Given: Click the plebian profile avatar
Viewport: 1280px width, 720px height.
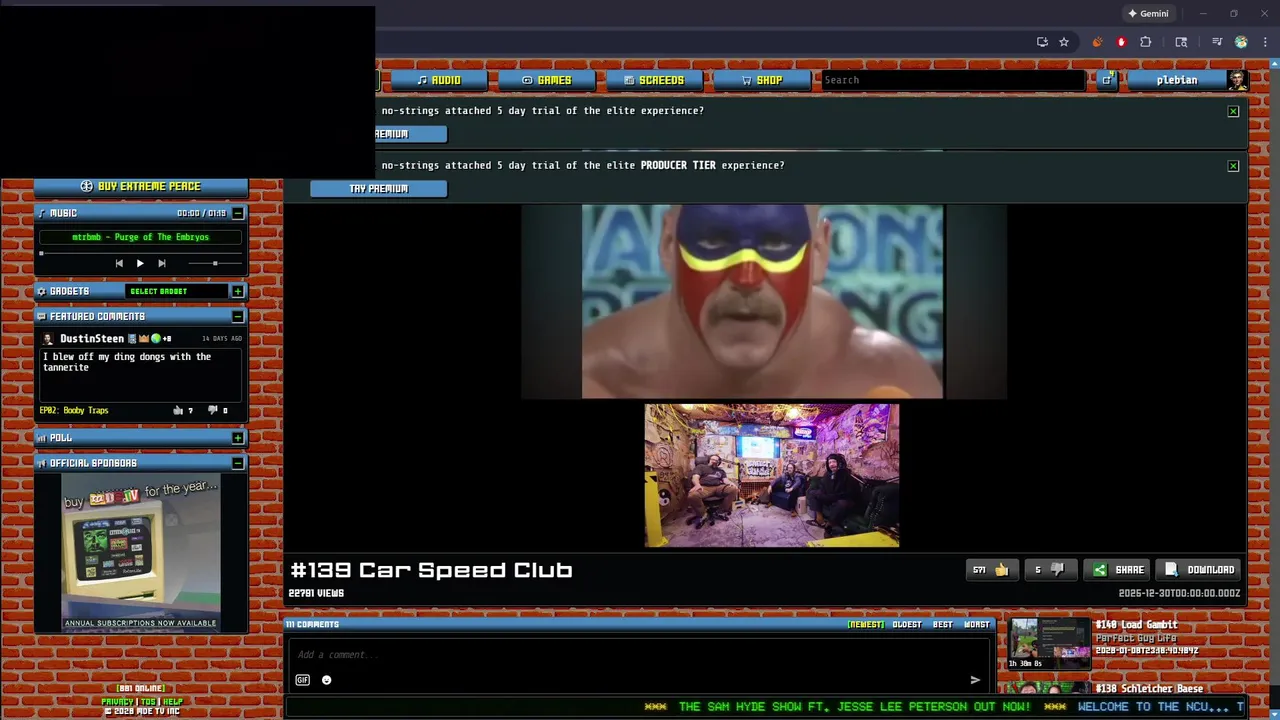Looking at the screenshot, I should point(1237,80).
